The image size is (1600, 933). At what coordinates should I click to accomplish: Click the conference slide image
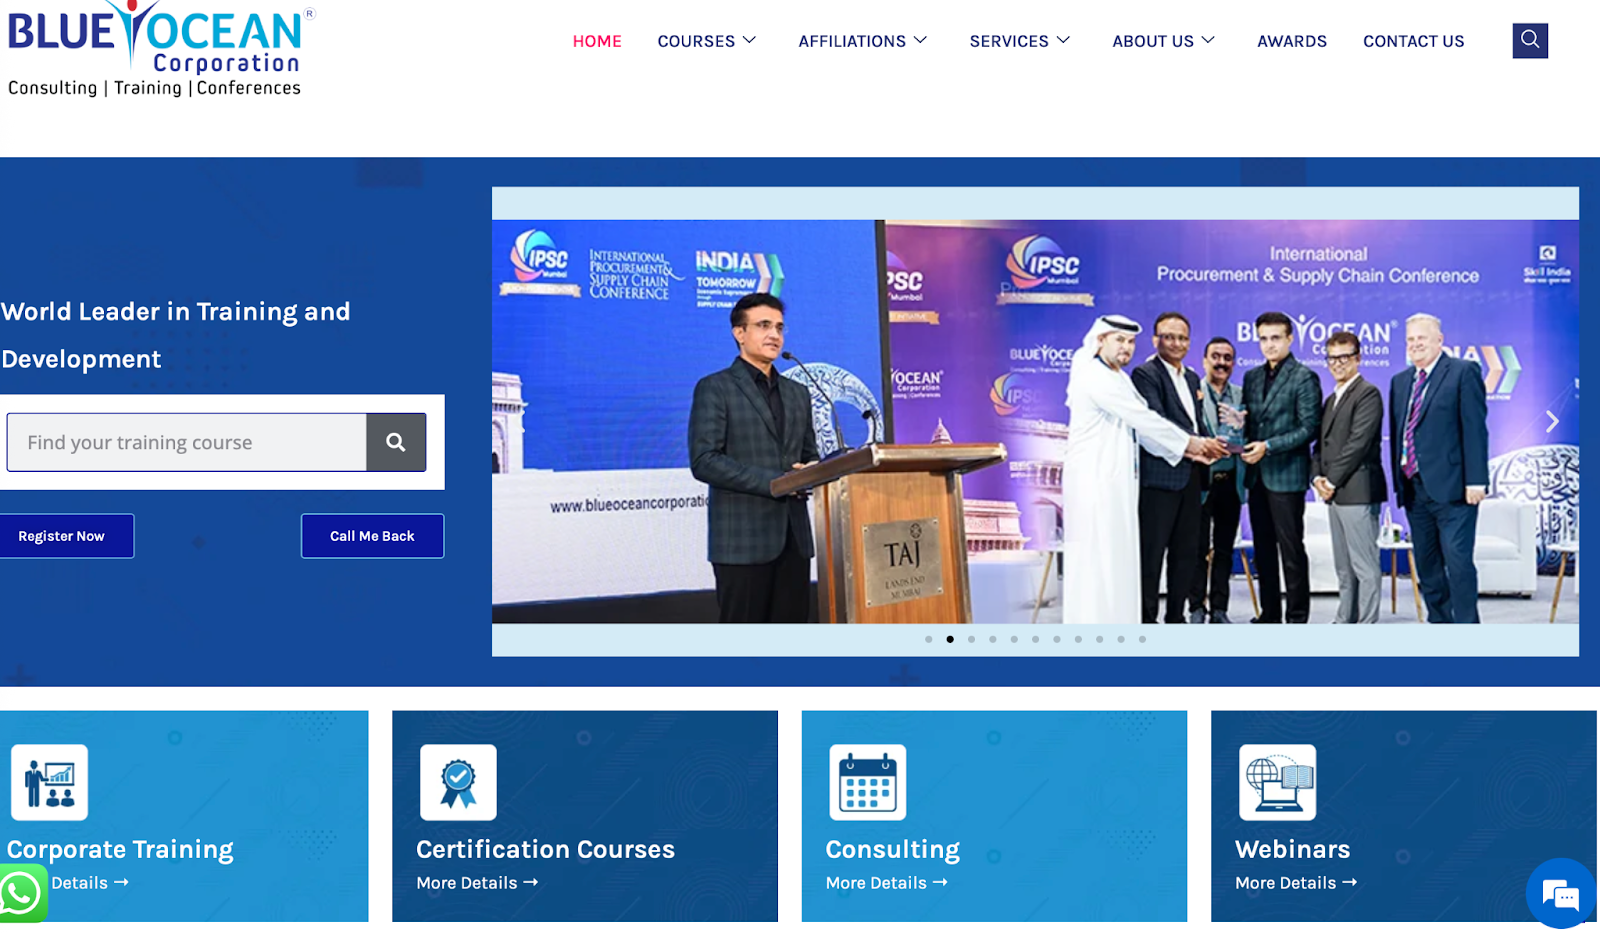(1035, 421)
